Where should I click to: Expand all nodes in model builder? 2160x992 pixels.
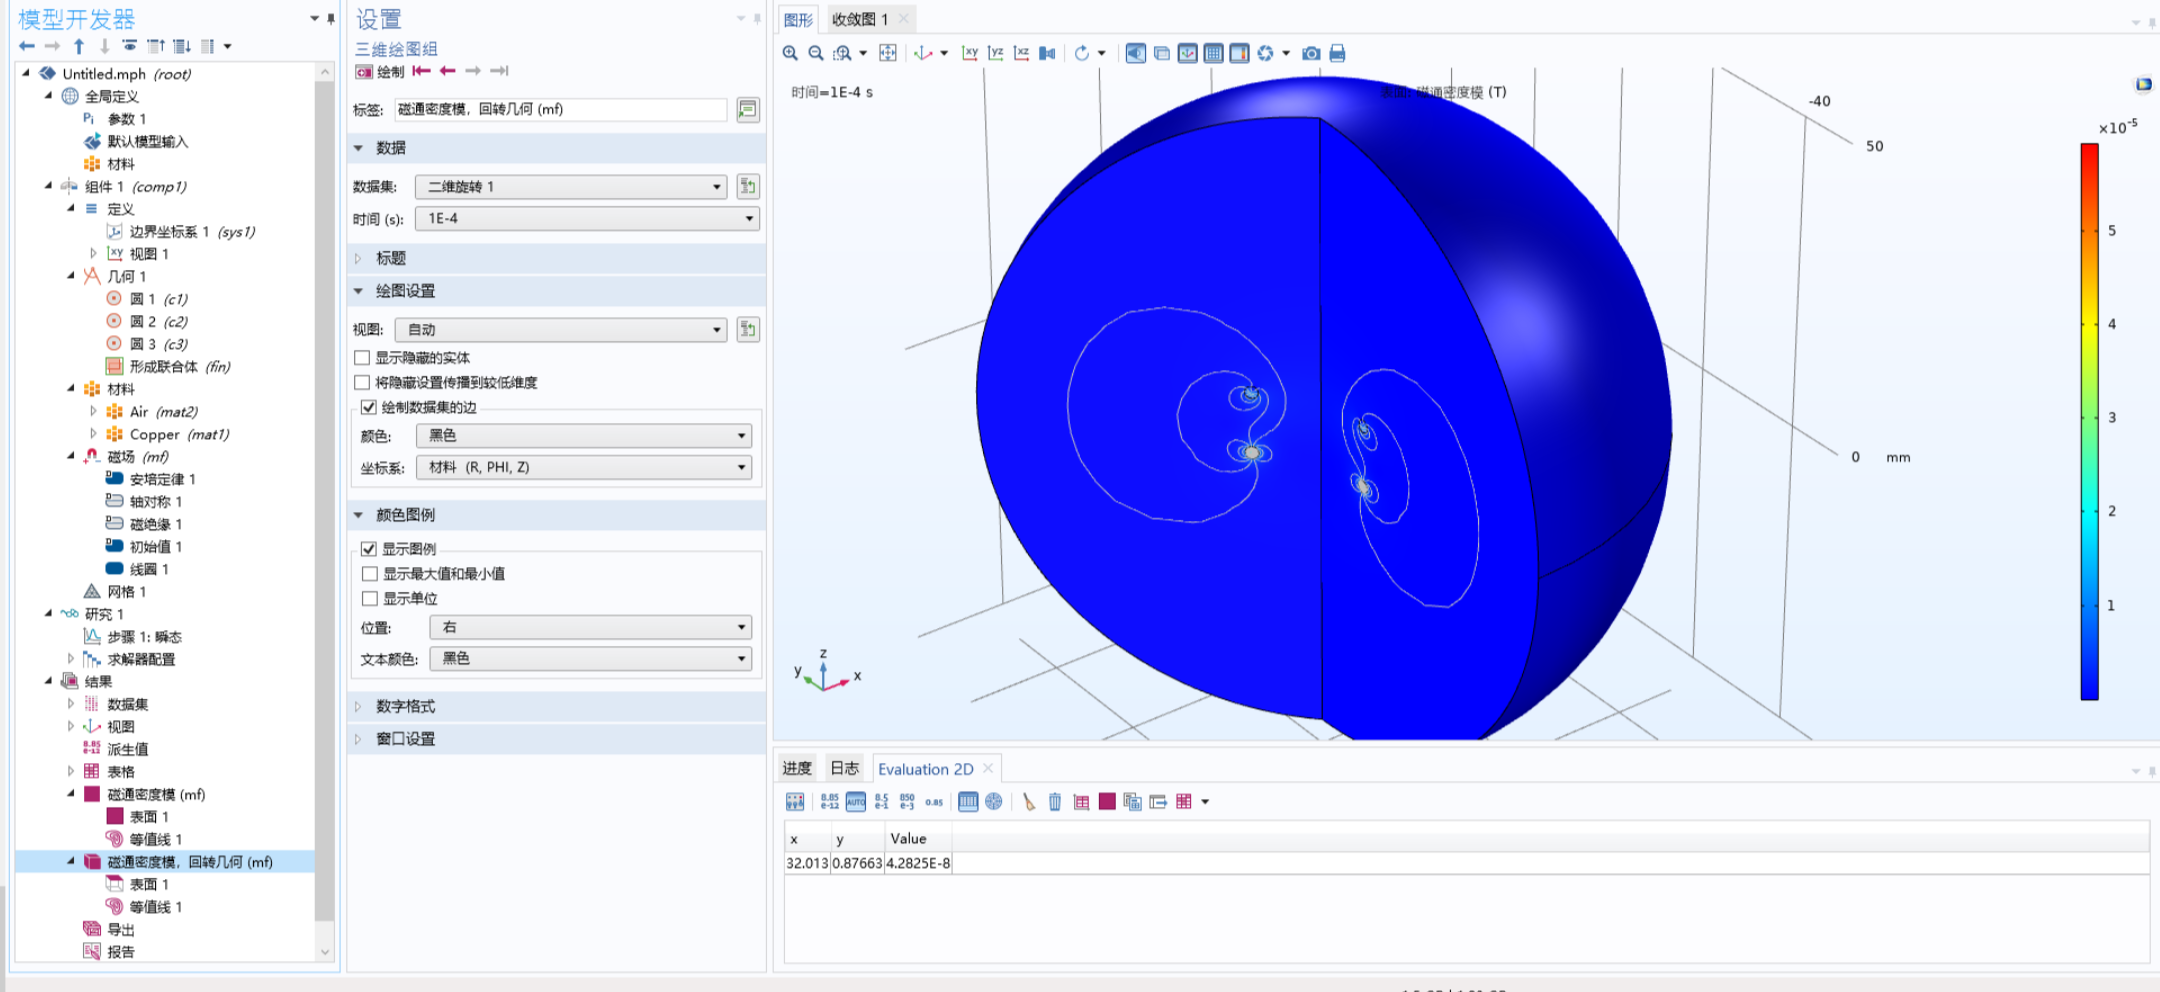182,46
